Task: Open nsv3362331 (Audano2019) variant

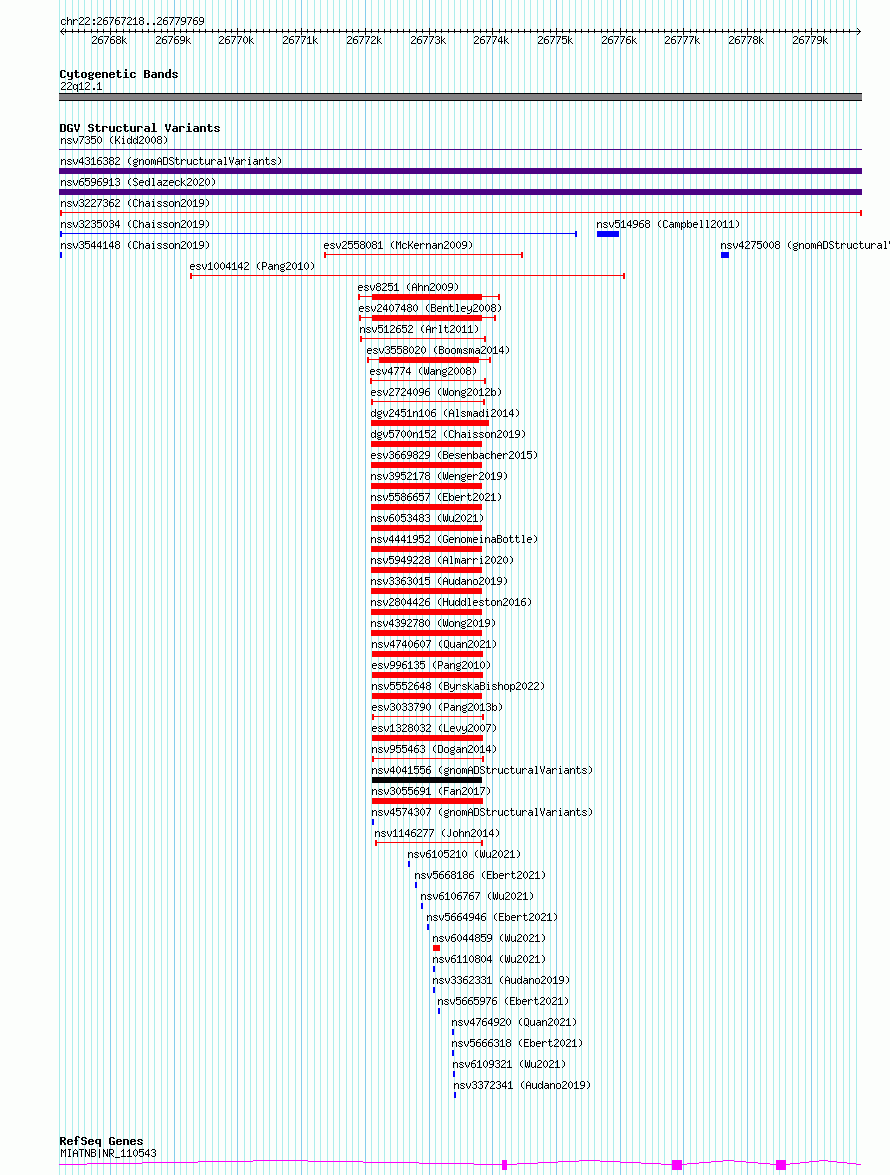Action: coord(501,979)
